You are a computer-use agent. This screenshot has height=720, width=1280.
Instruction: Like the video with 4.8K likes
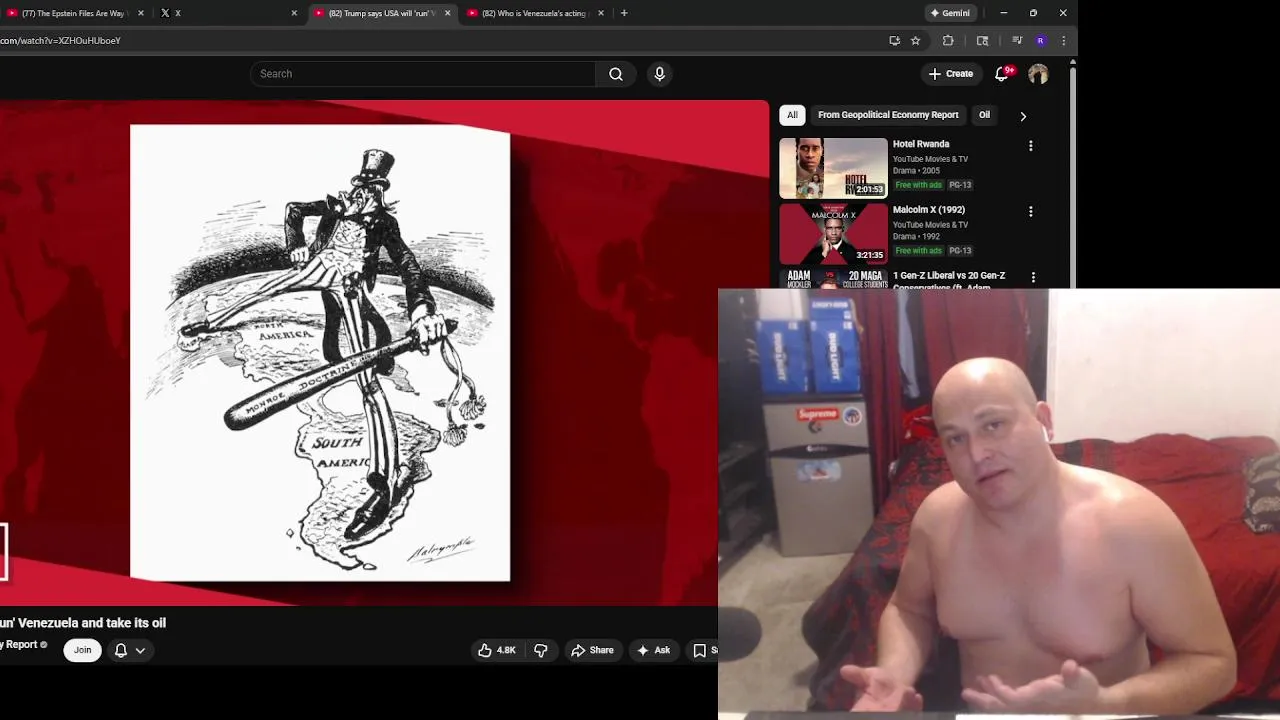(x=497, y=650)
